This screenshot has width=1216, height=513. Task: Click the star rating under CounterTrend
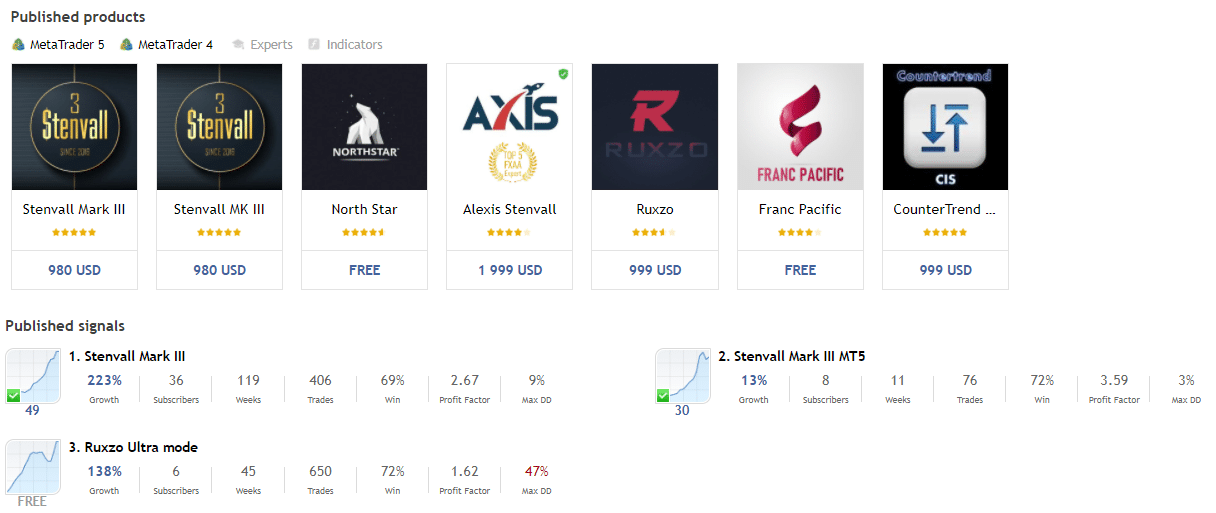[x=945, y=232]
